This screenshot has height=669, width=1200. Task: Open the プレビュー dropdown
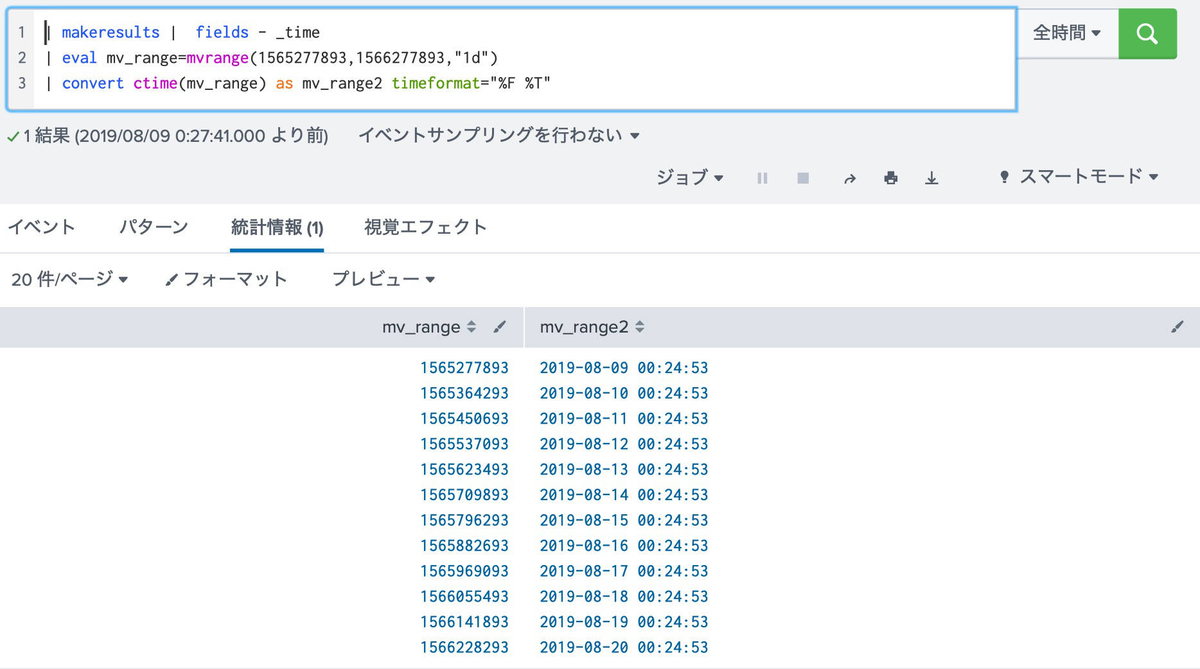(x=383, y=280)
